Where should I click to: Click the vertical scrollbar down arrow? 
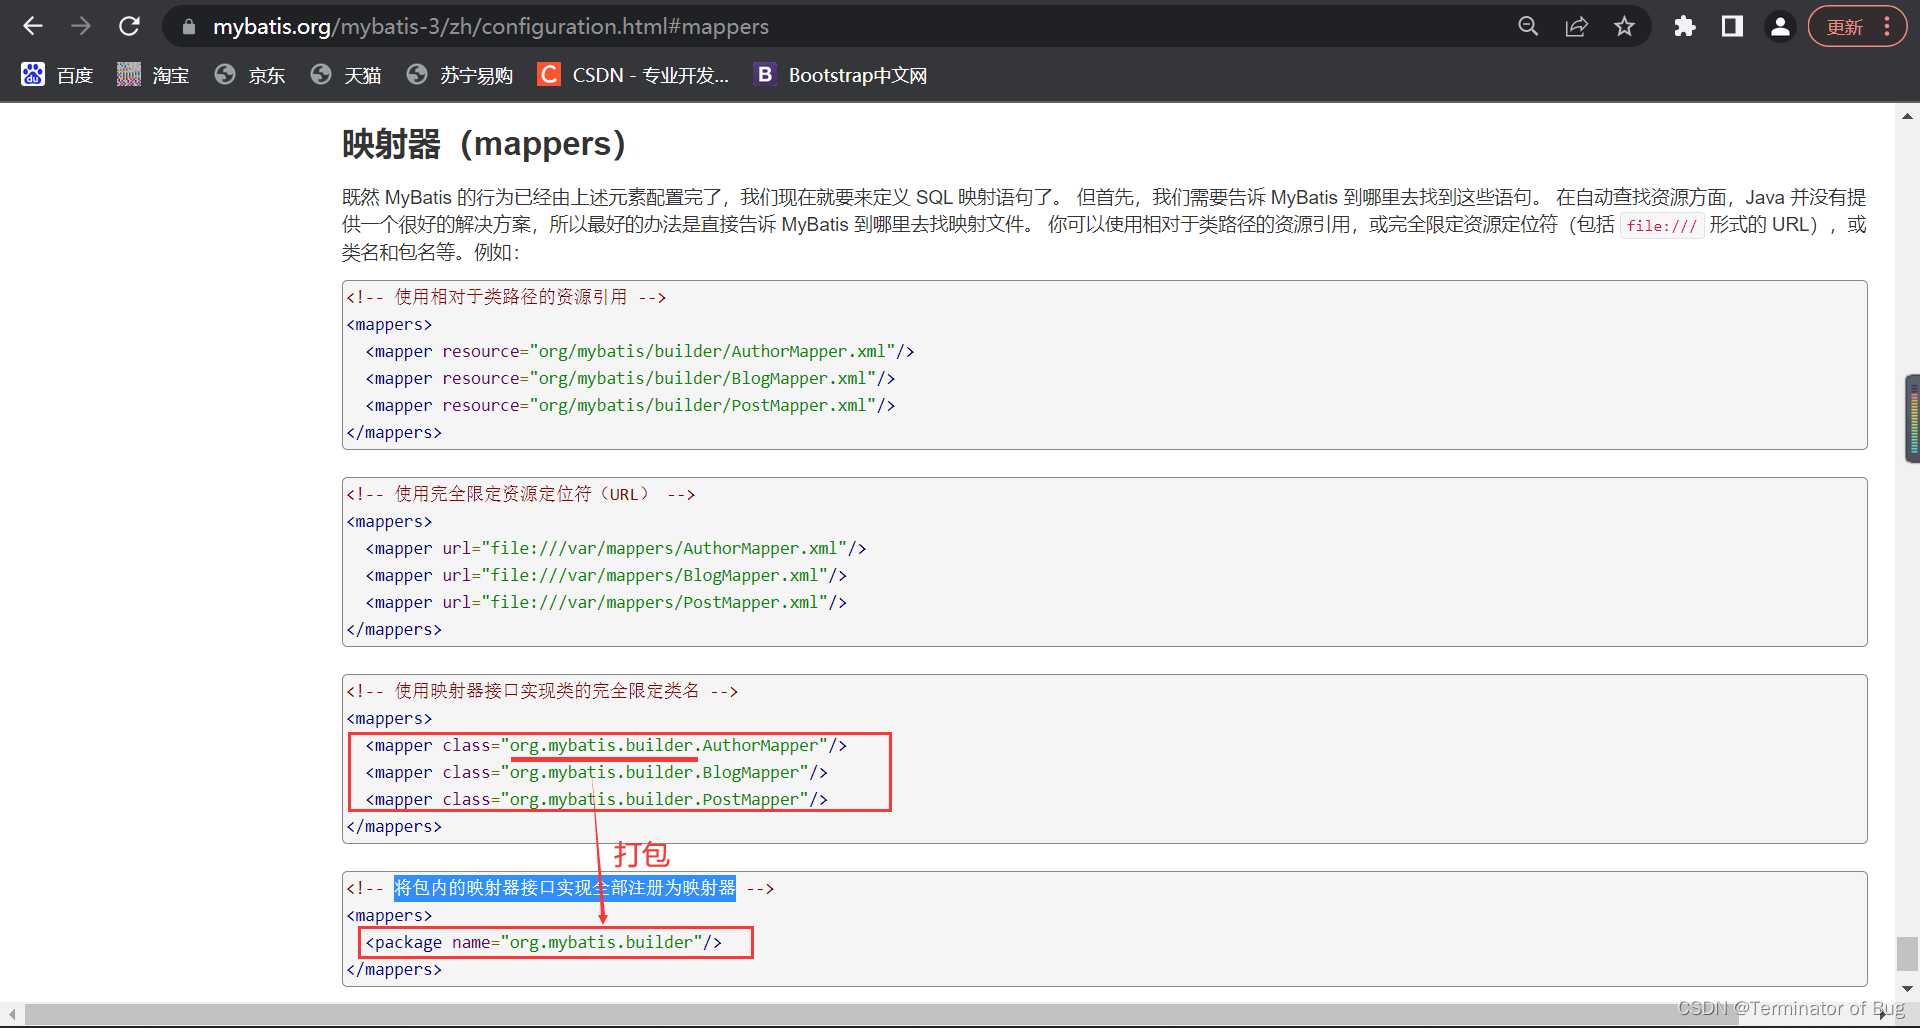coord(1907,988)
